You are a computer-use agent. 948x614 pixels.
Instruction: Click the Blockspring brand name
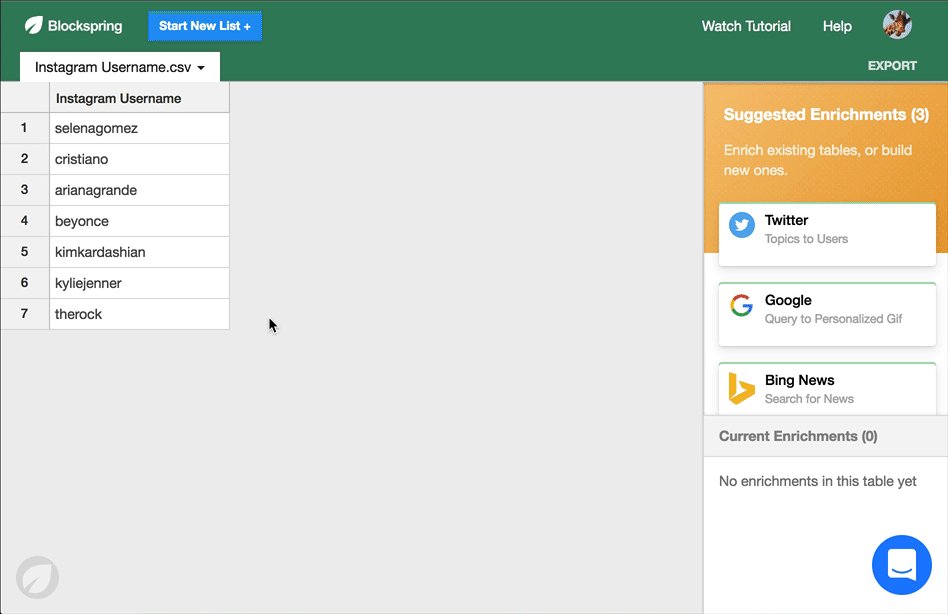point(85,26)
